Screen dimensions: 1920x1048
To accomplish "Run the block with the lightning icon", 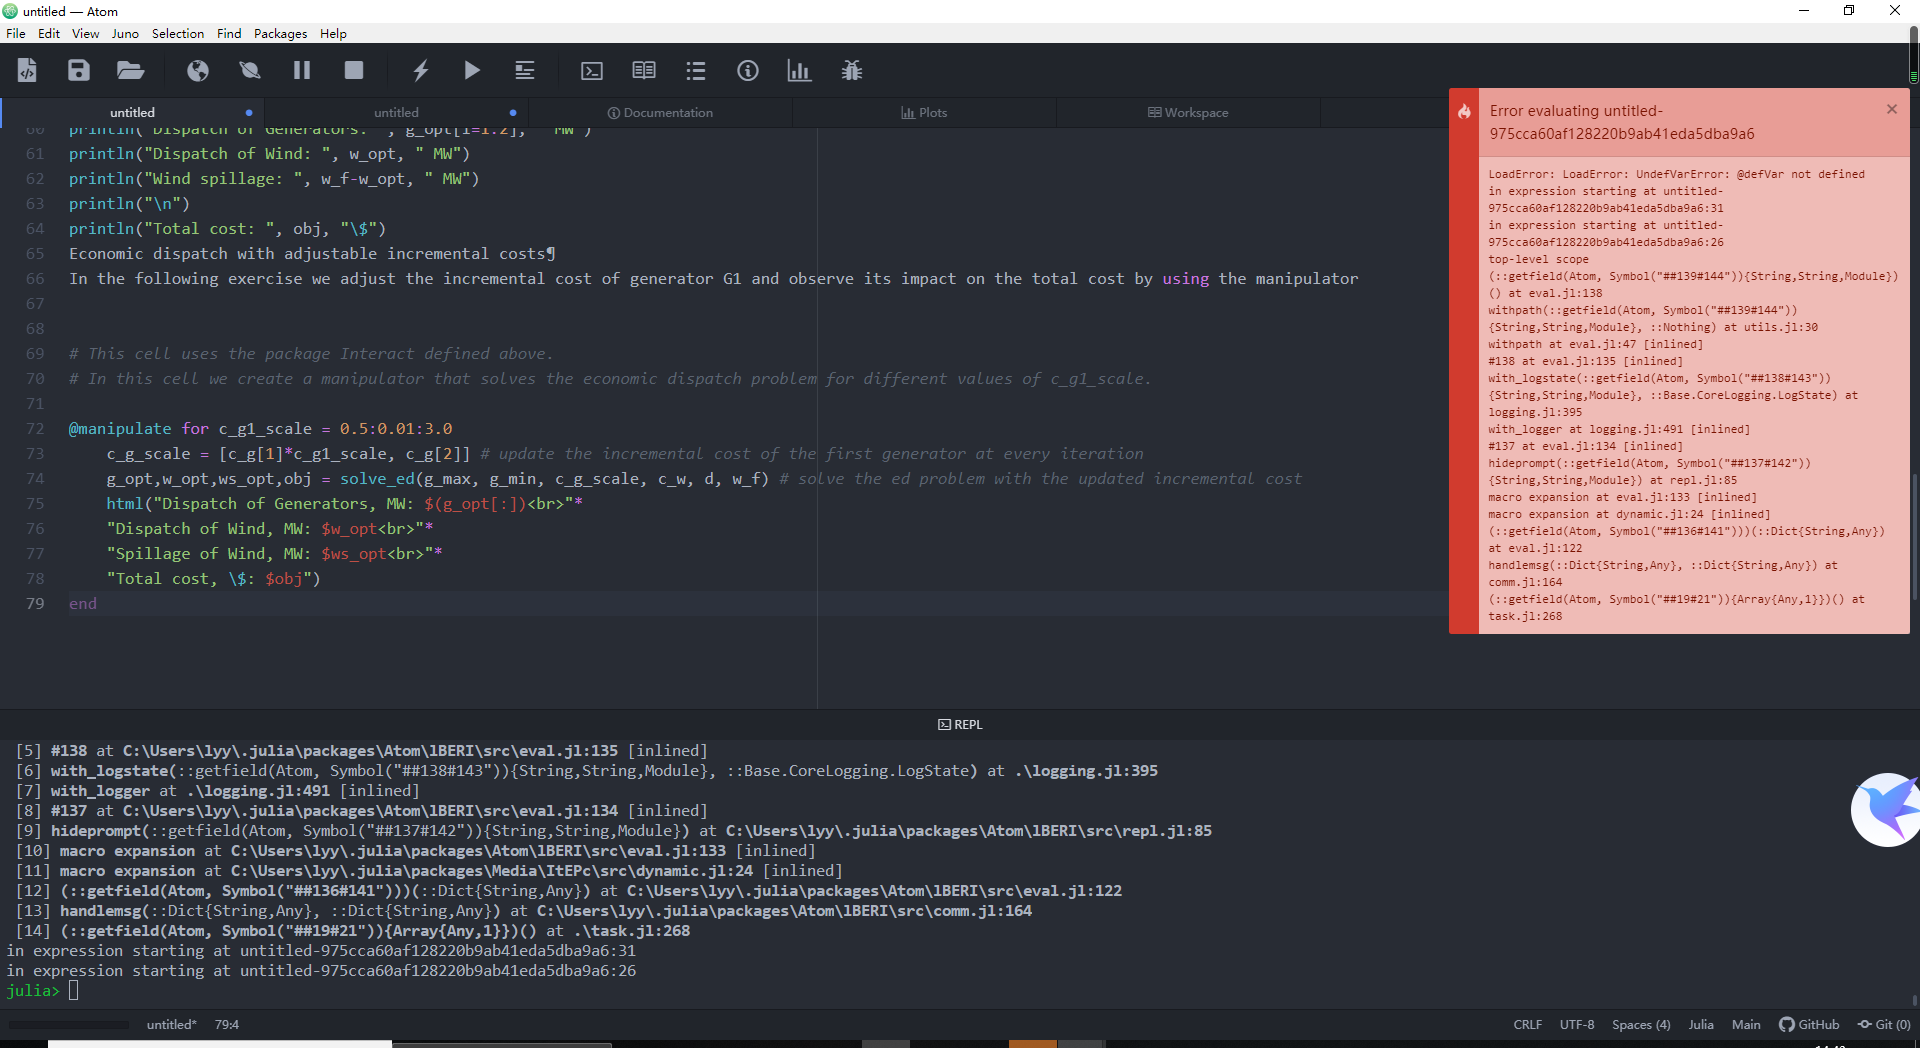I will 421,70.
